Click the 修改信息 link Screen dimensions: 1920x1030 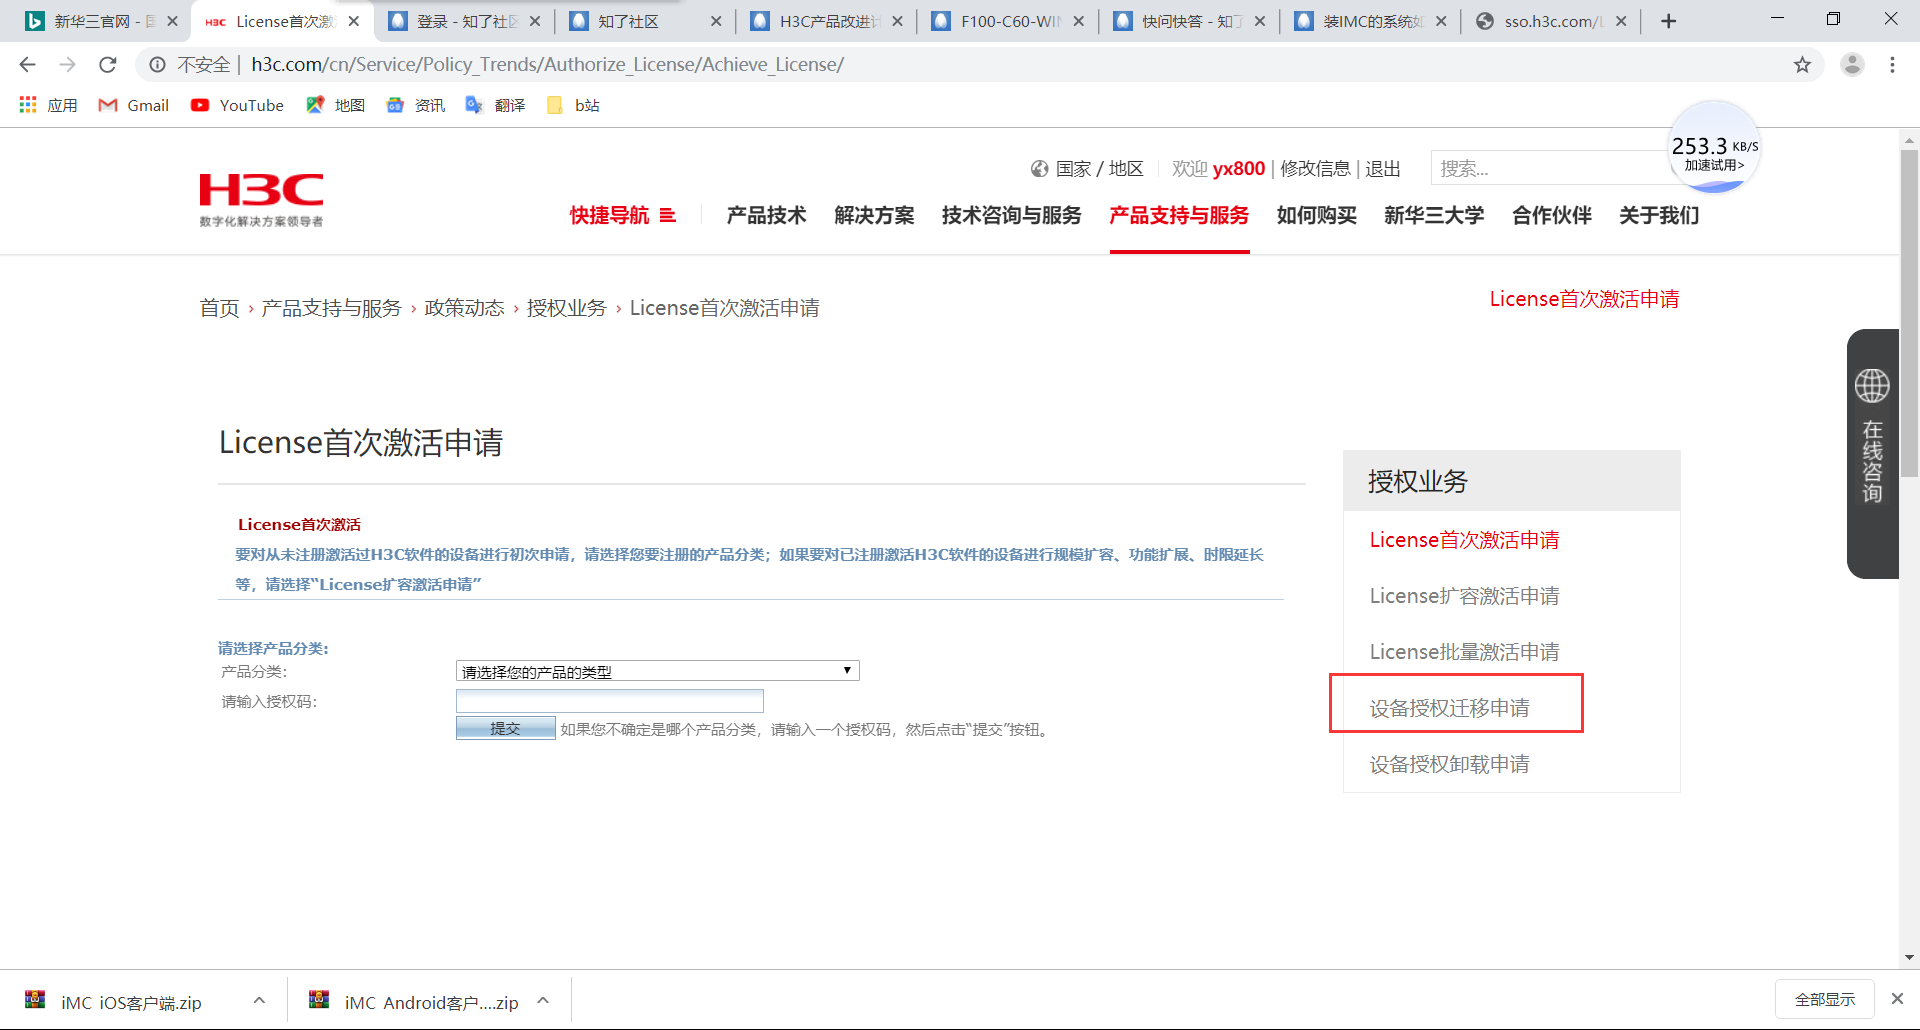(x=1315, y=169)
